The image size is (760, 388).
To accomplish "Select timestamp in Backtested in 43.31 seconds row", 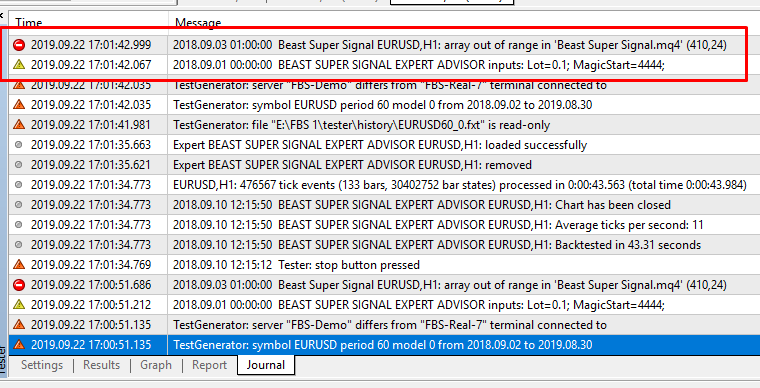I will (91, 245).
